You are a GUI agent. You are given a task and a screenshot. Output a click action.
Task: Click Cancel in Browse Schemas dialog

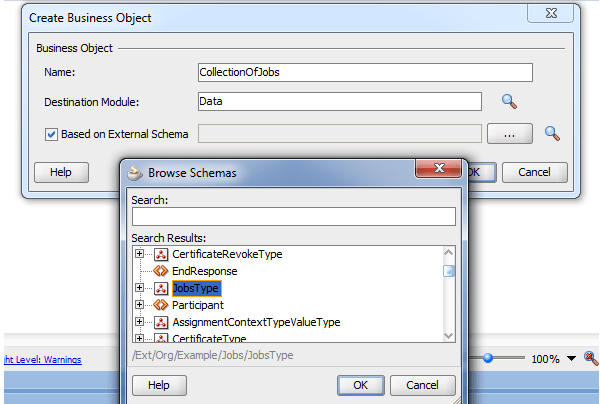[x=422, y=385]
